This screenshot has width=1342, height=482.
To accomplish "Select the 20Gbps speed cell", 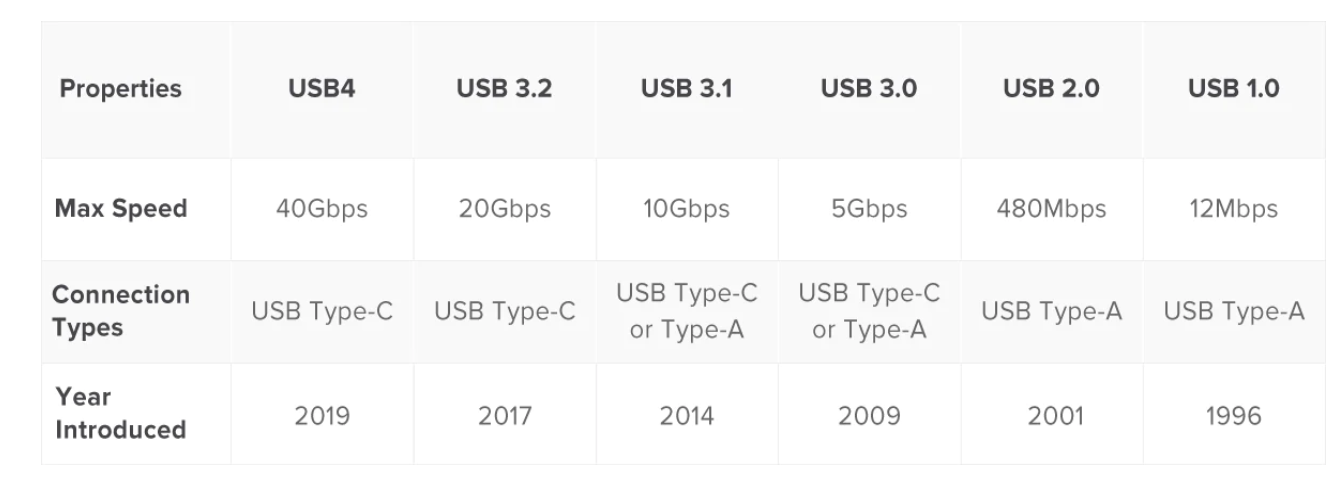I will [x=504, y=210].
